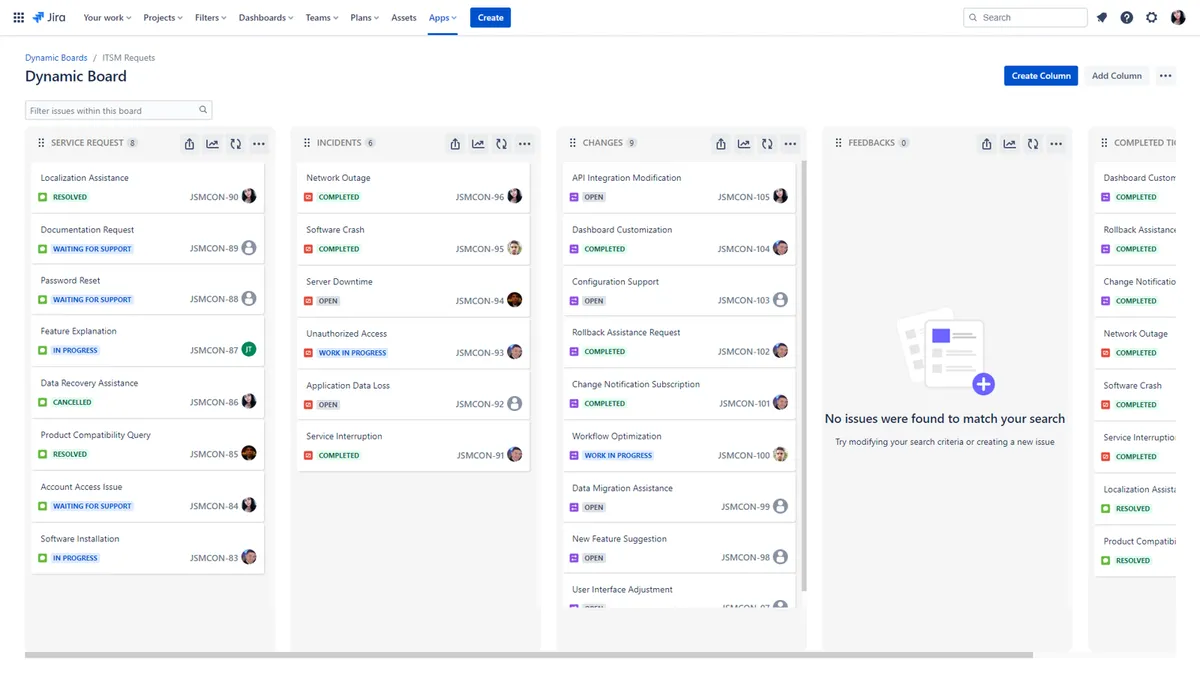Viewport: 1200px width, 675px height.
Task: Click search icon in board filter field
Action: coord(203,110)
